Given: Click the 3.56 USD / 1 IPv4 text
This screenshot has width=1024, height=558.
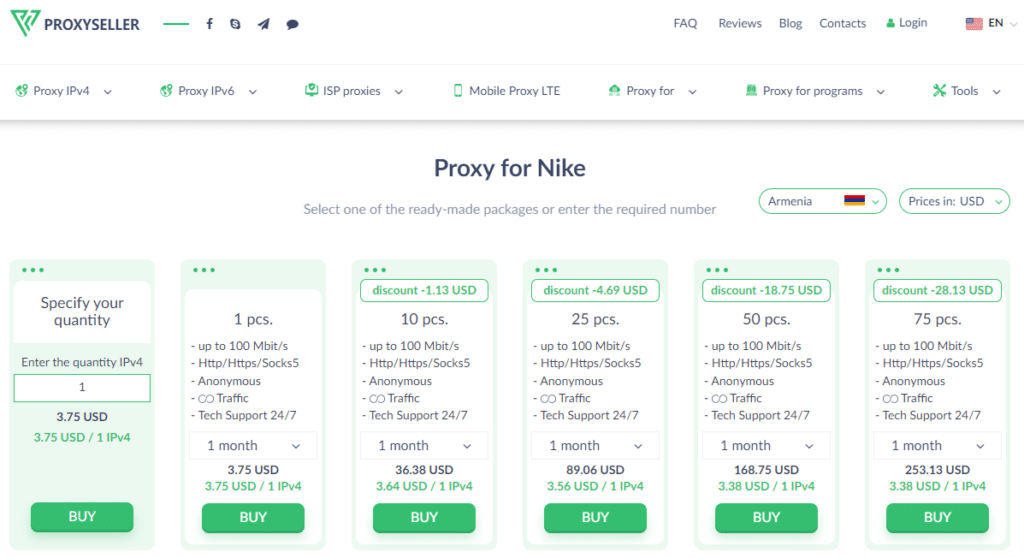Looking at the screenshot, I should click(596, 486).
